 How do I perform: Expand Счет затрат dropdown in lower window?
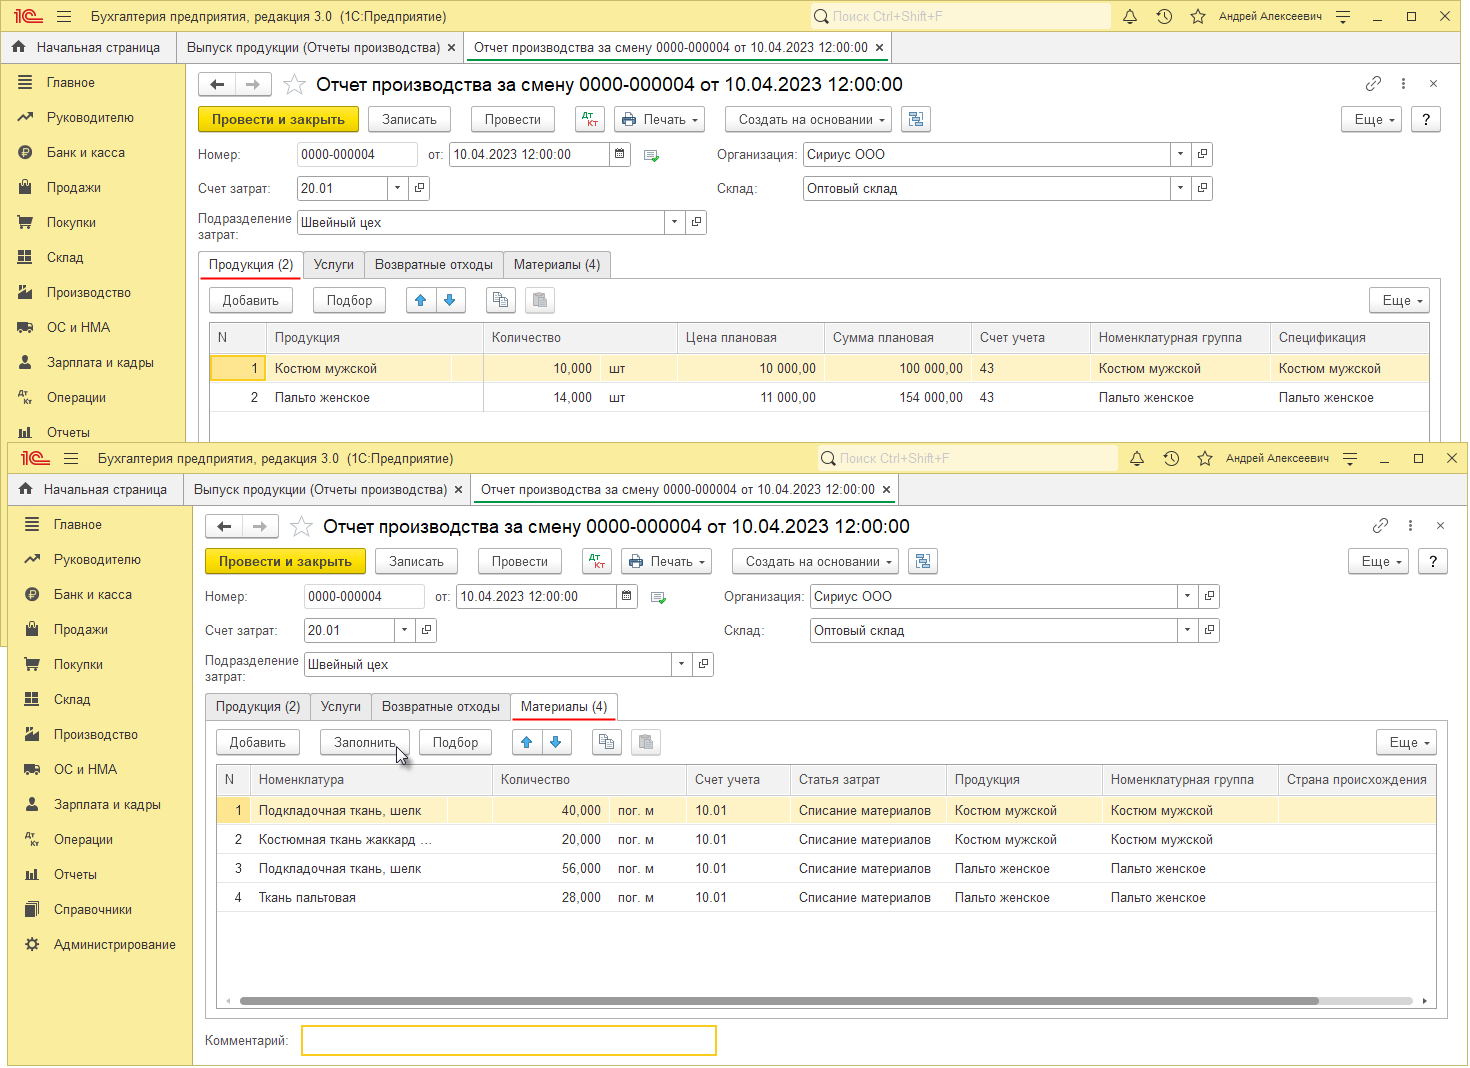coord(405,631)
